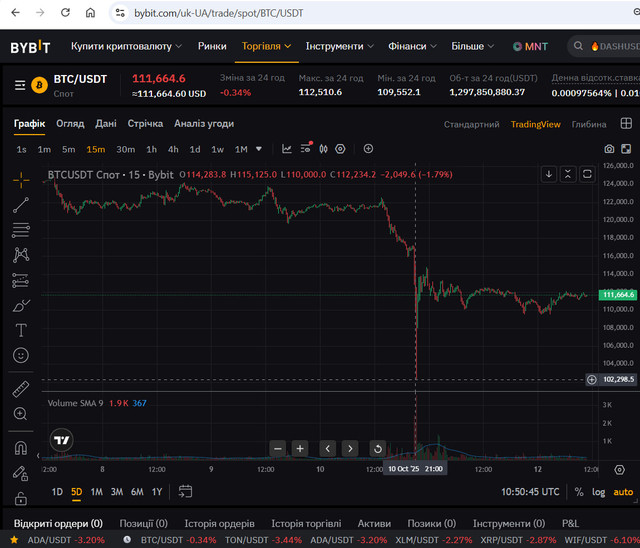The width and height of the screenshot is (640, 548).
Task: Click the Bybit logo
Action: point(30,47)
